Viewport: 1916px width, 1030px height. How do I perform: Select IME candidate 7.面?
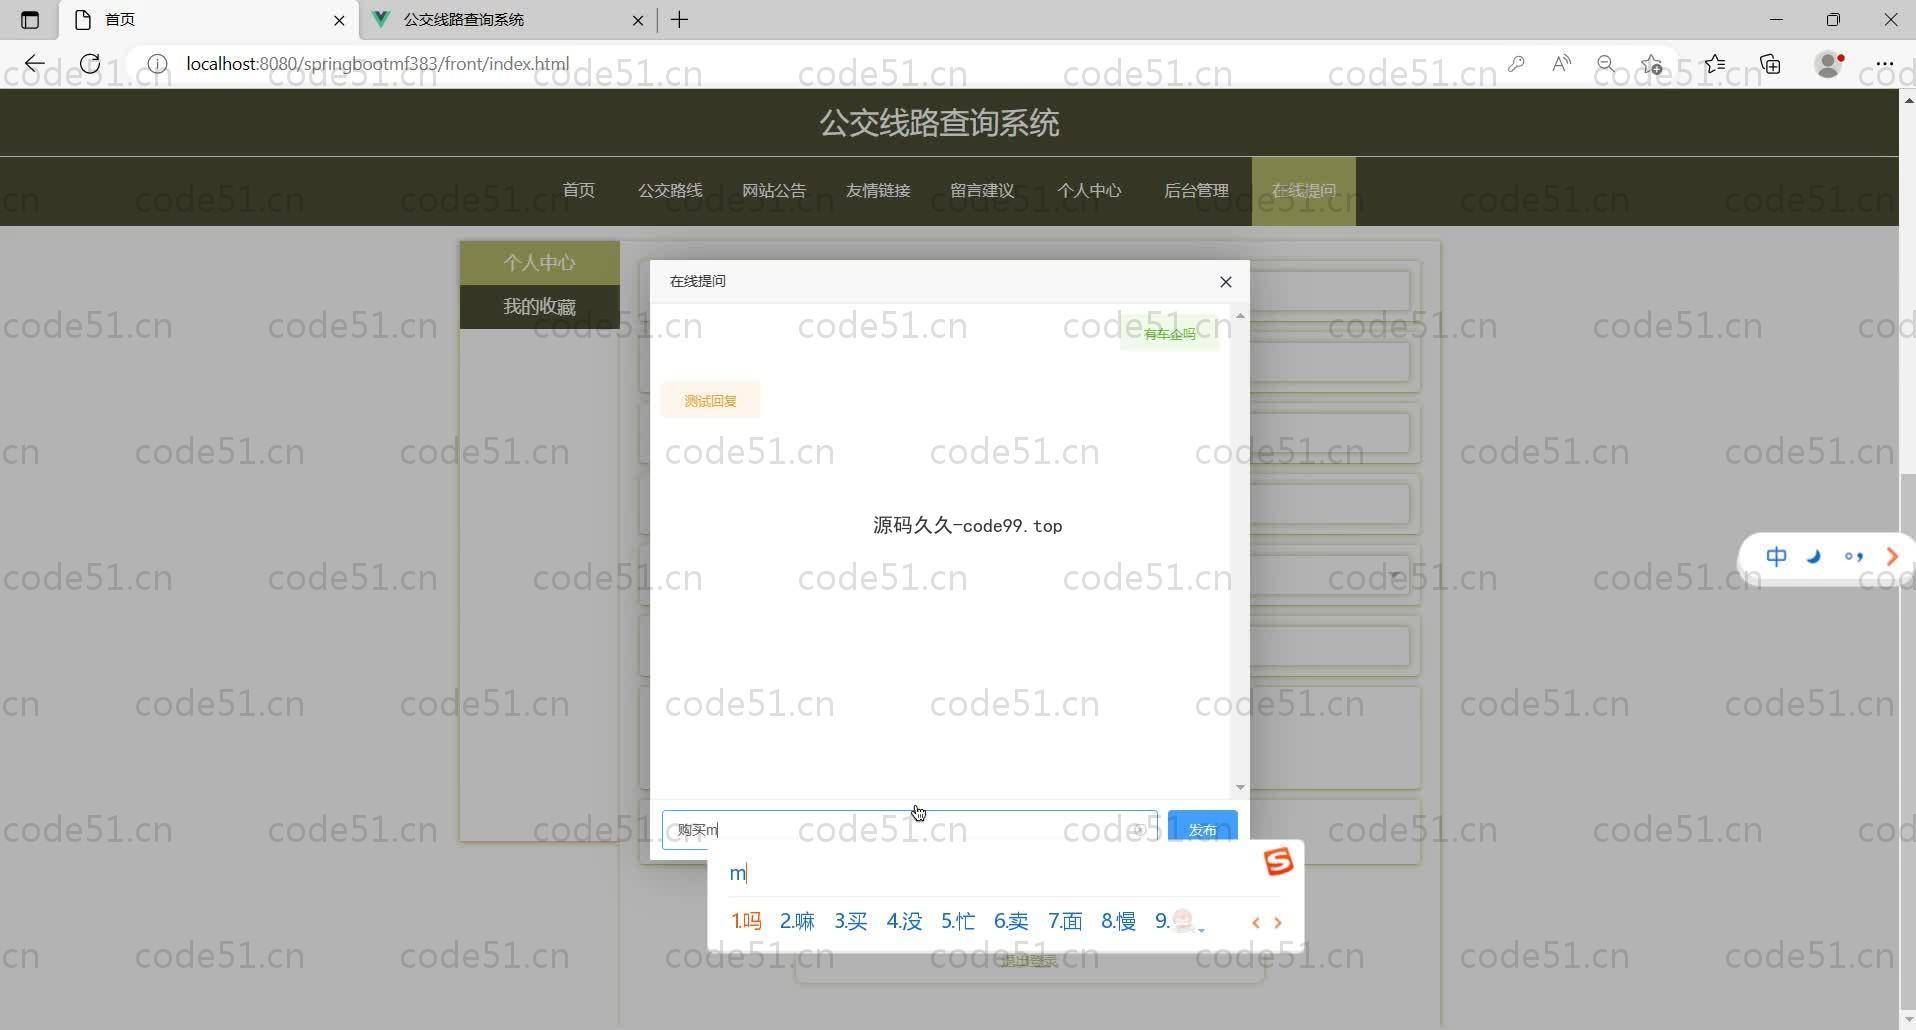point(1065,921)
